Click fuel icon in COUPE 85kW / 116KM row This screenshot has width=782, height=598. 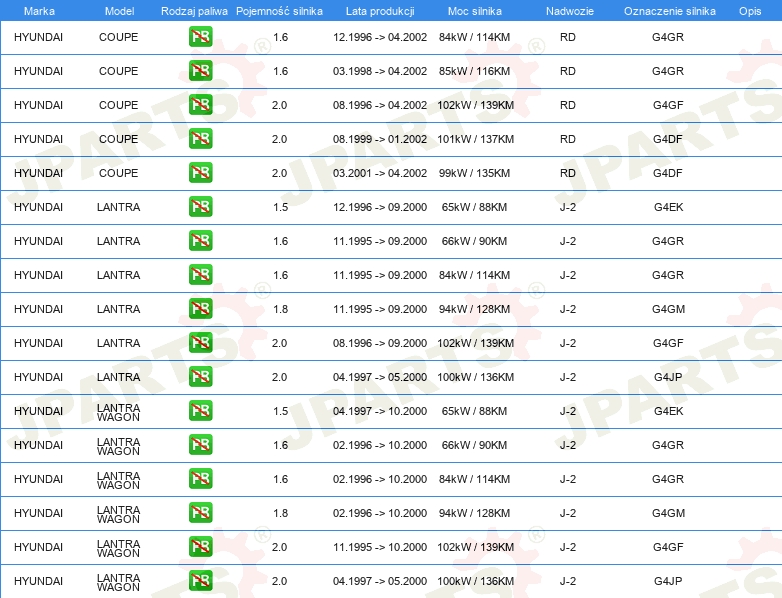click(x=200, y=71)
